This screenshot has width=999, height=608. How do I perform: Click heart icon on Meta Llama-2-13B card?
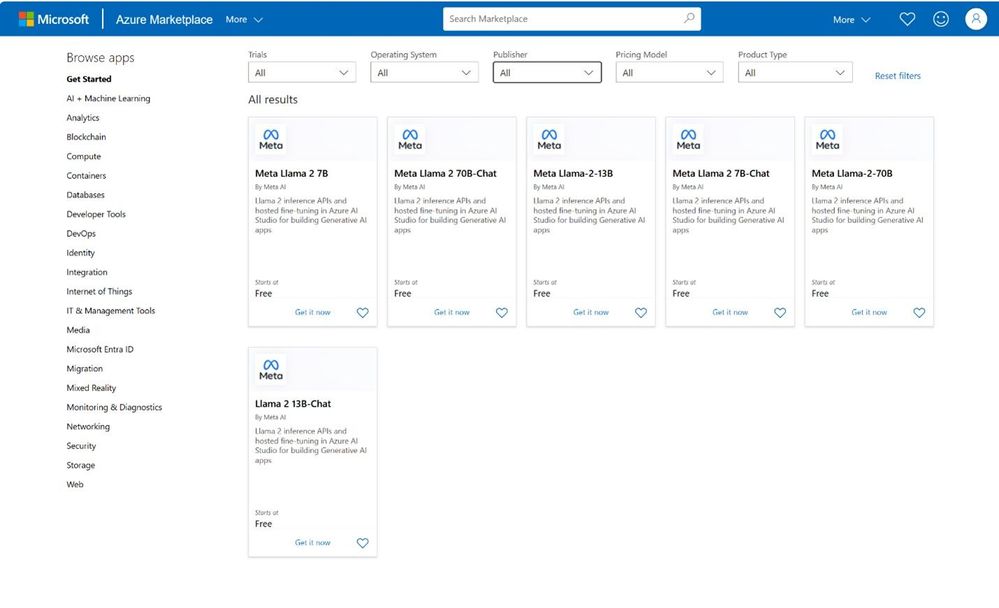tap(641, 313)
